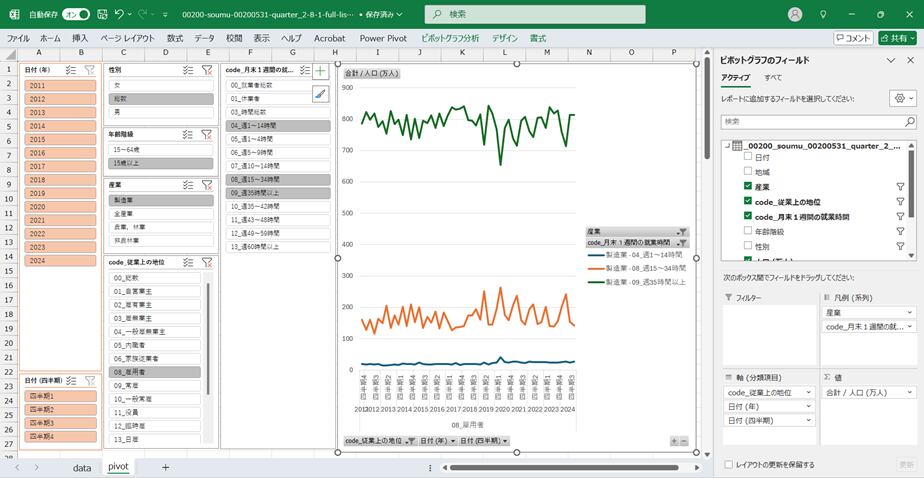Toggle the 自動保存 switch off
Viewport: 924px width, 478px height.
point(75,15)
